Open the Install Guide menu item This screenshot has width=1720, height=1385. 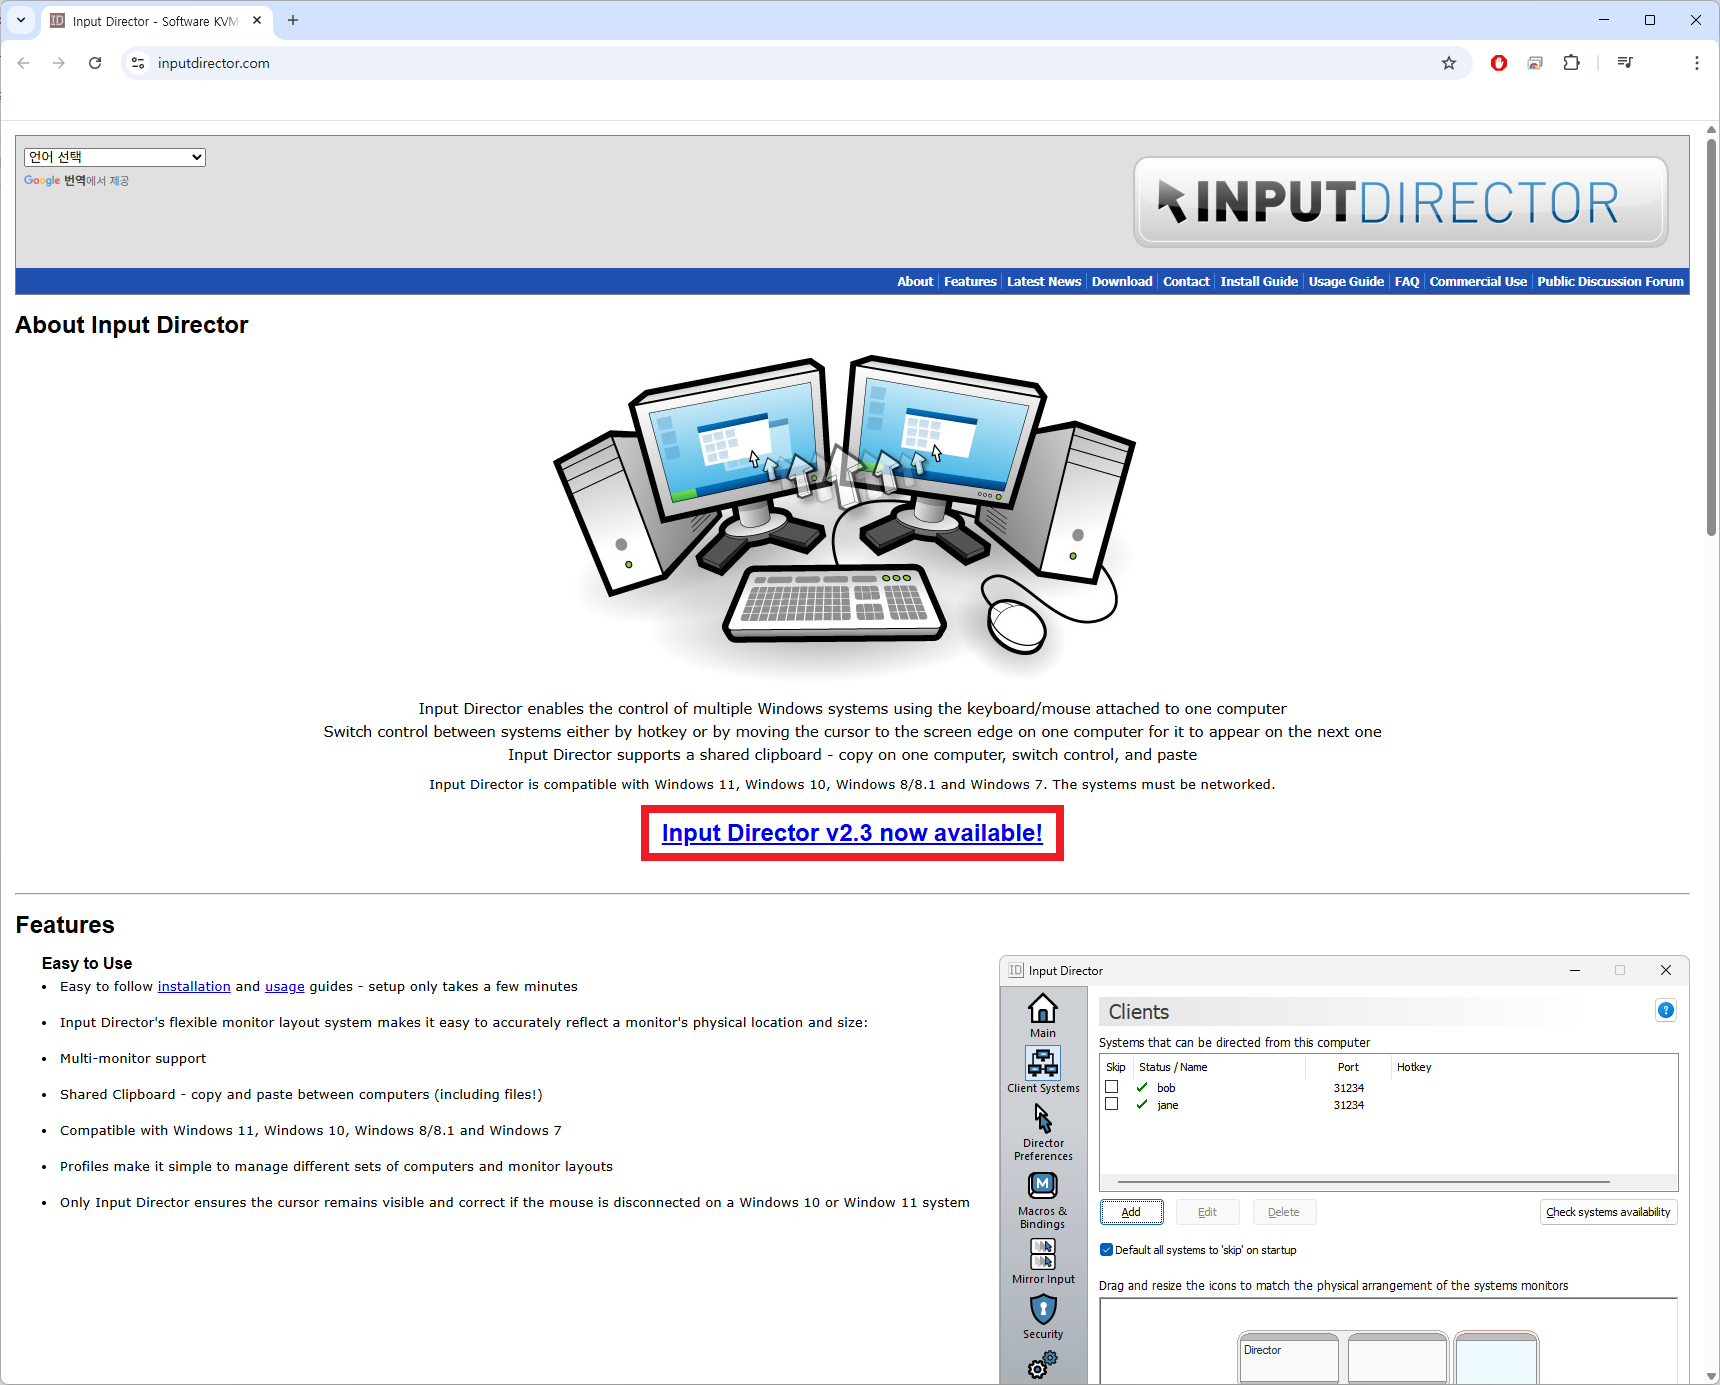(1259, 282)
